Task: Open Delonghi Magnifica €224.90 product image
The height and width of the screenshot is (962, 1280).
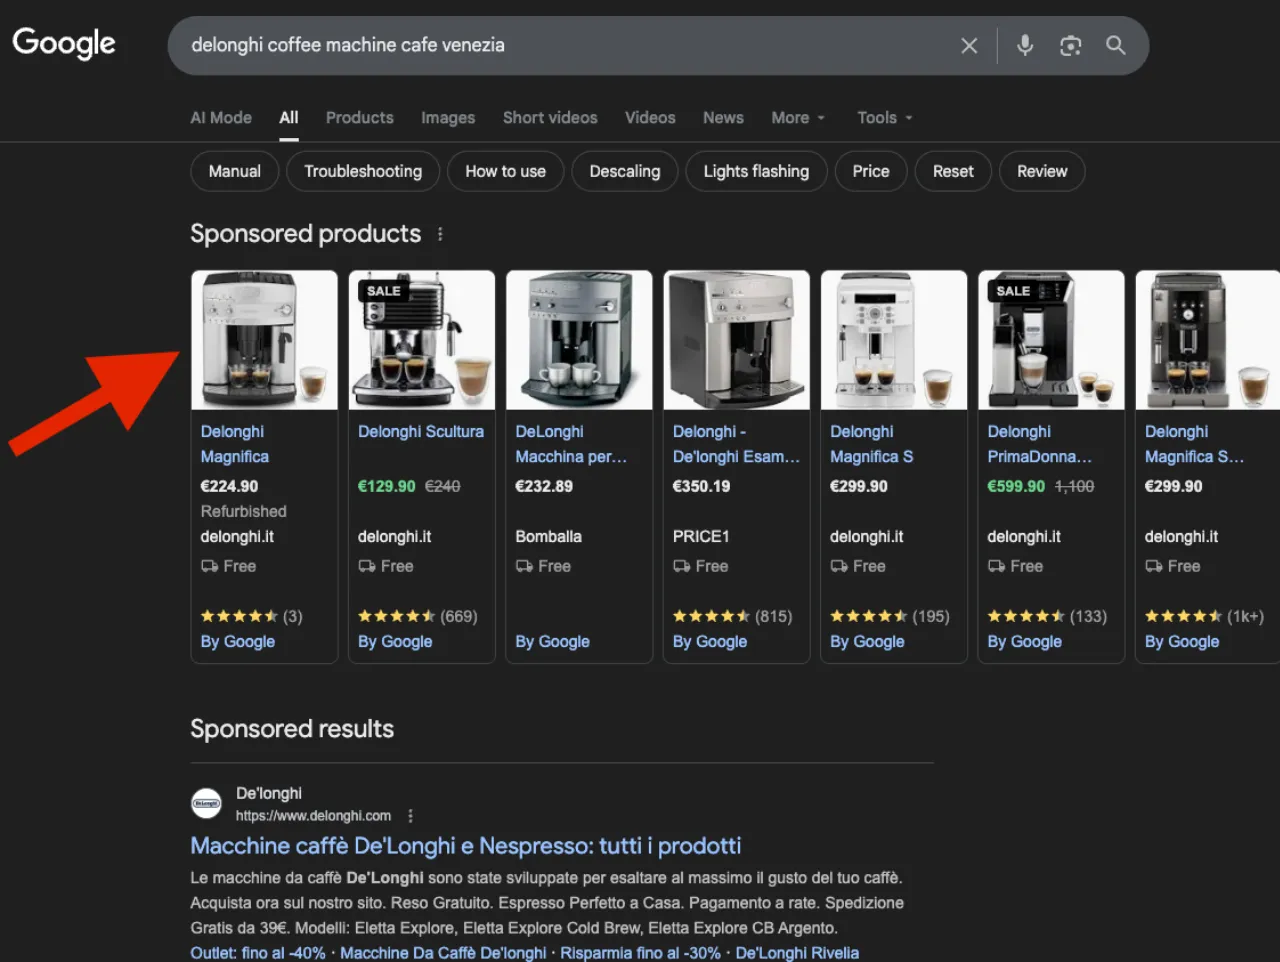Action: pos(264,340)
